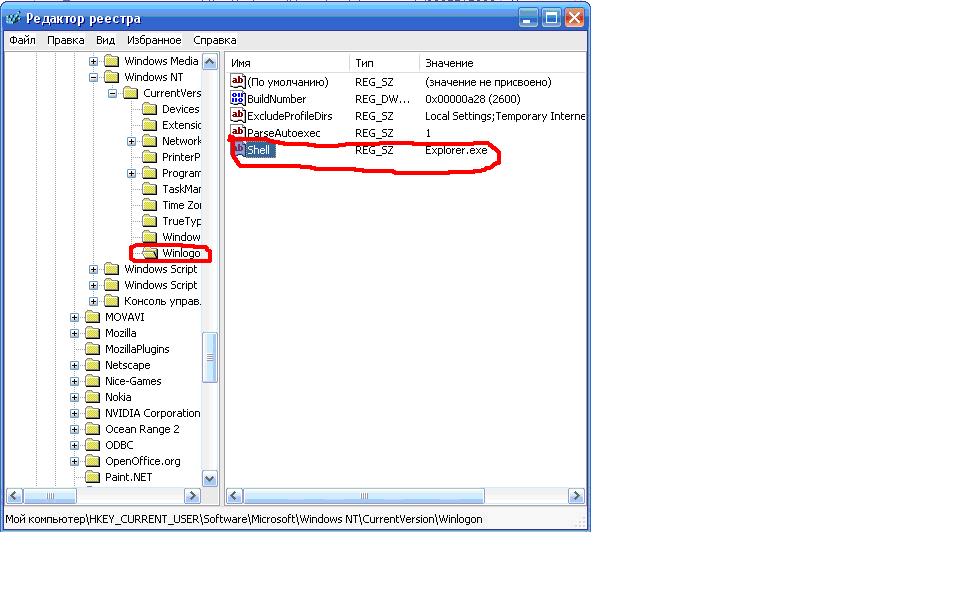Click the Time Zones folder icon

pos(149,205)
